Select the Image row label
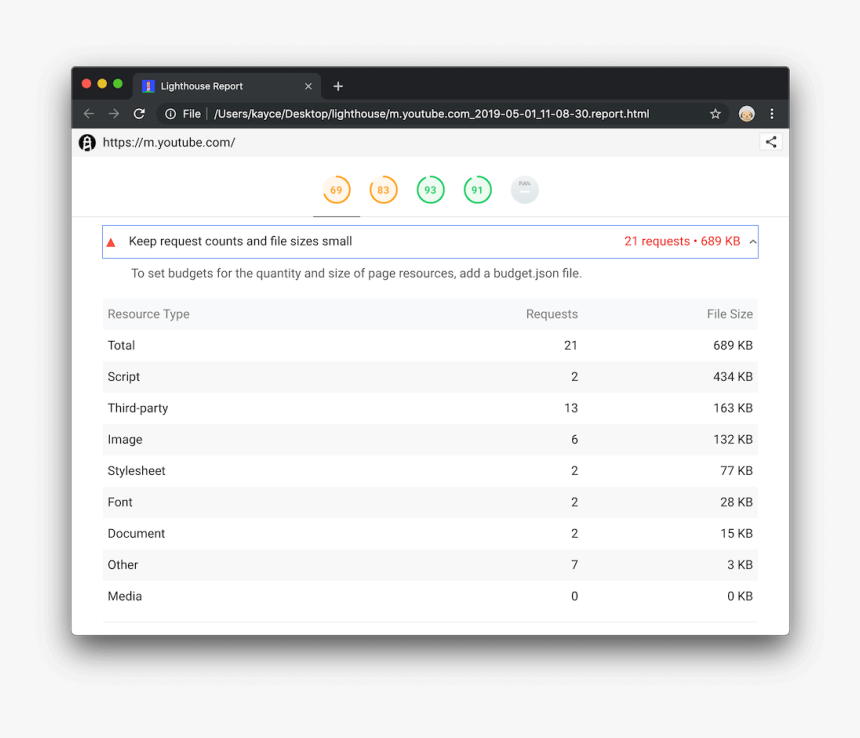Viewport: 860px width, 738px height. (x=125, y=439)
